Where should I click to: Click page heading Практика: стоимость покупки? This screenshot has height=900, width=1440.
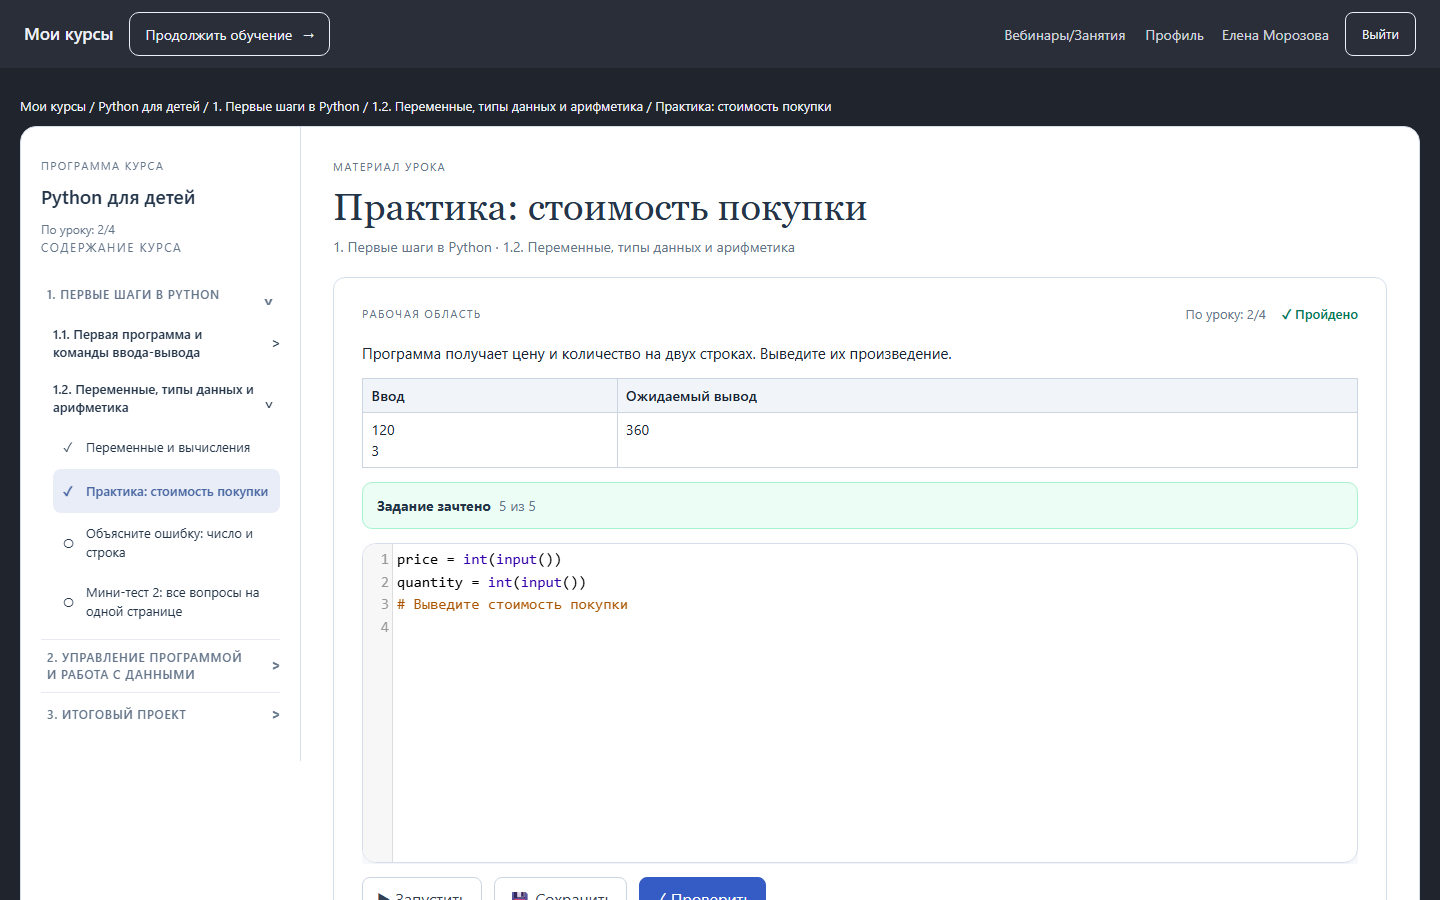[600, 208]
